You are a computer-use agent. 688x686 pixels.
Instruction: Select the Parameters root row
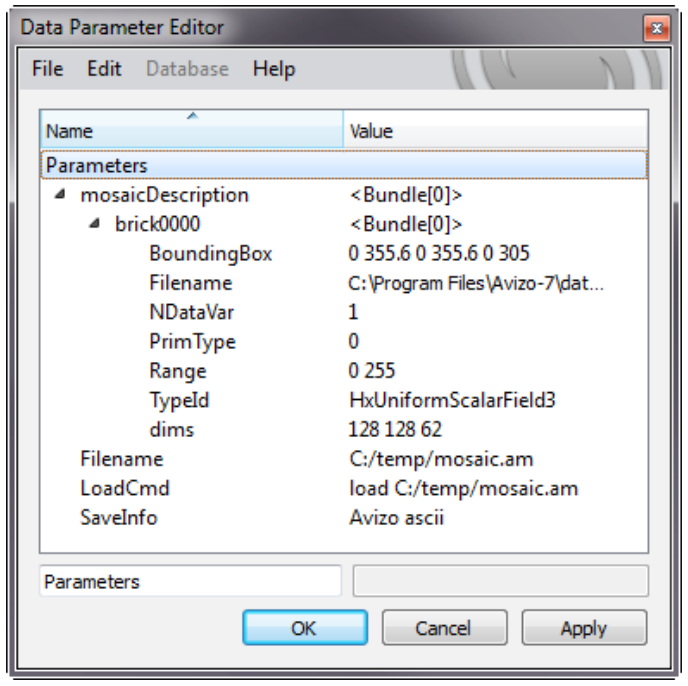click(344, 165)
